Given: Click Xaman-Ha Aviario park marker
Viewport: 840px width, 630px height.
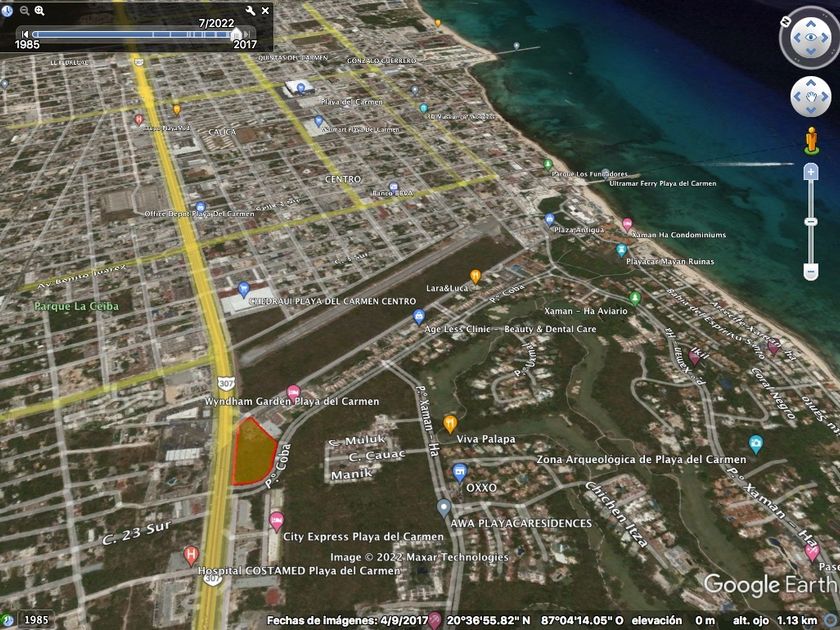Looking at the screenshot, I should tap(634, 298).
